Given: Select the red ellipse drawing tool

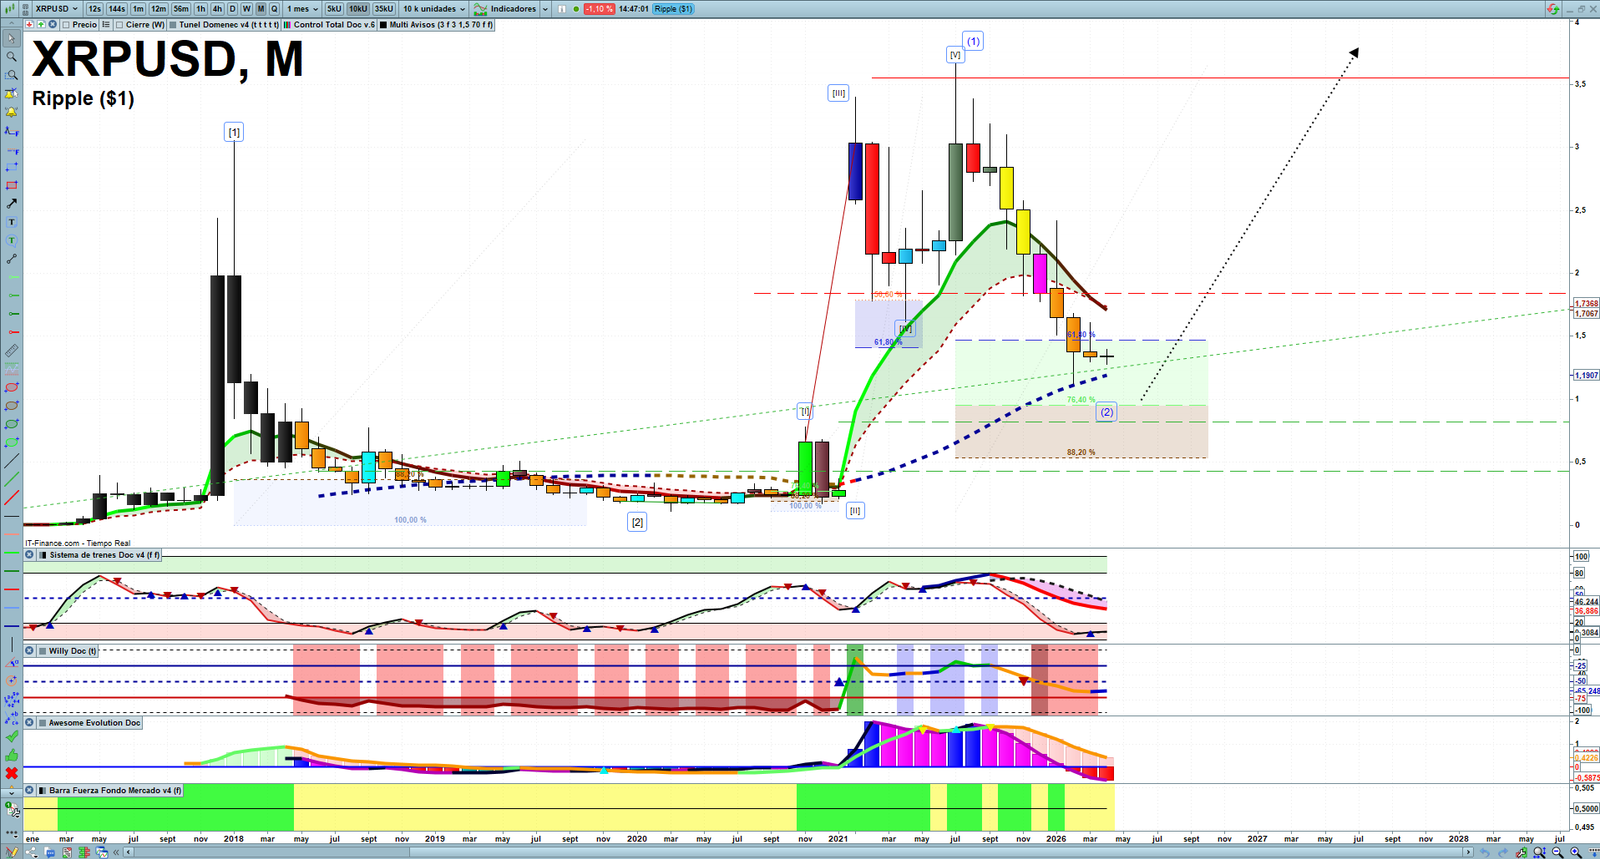Looking at the screenshot, I should coord(11,388).
